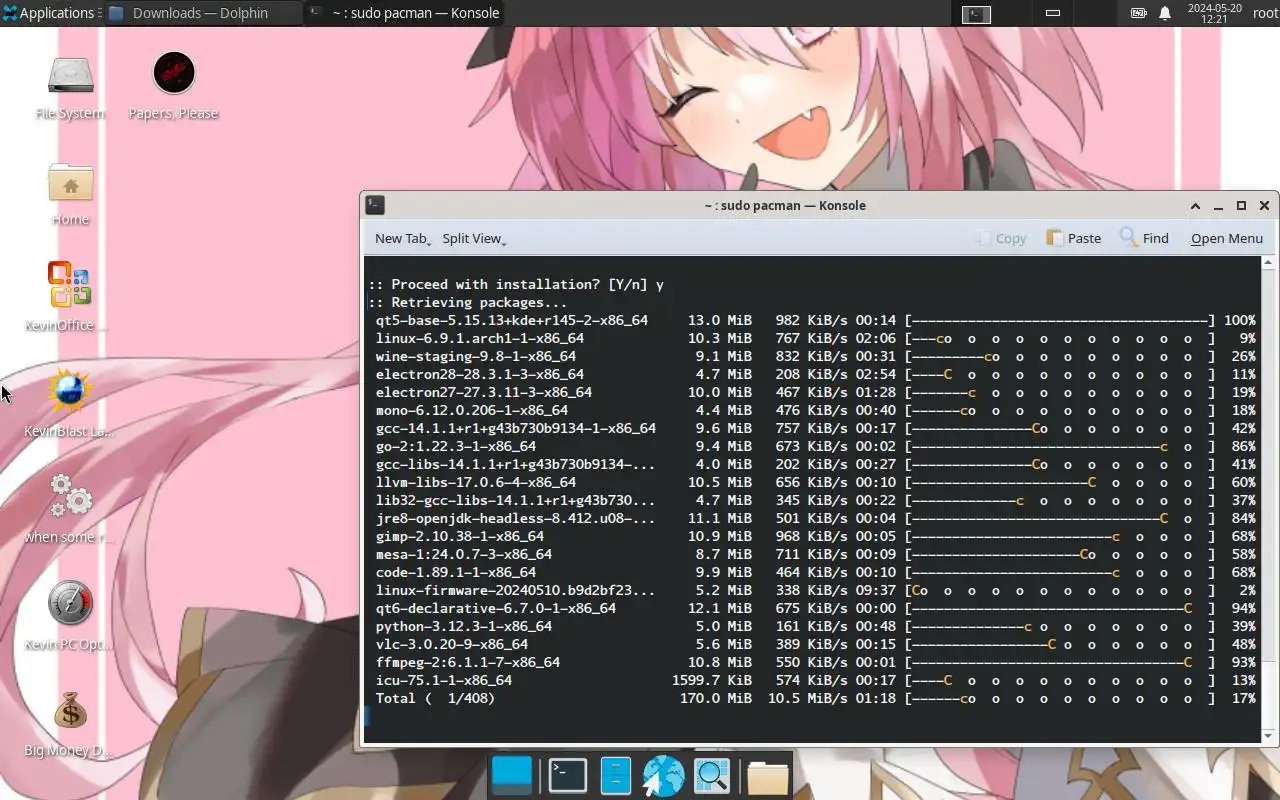Click the vlc-3.0.20-9-x86_64 line
1280x800 pixels.
tap(815, 644)
